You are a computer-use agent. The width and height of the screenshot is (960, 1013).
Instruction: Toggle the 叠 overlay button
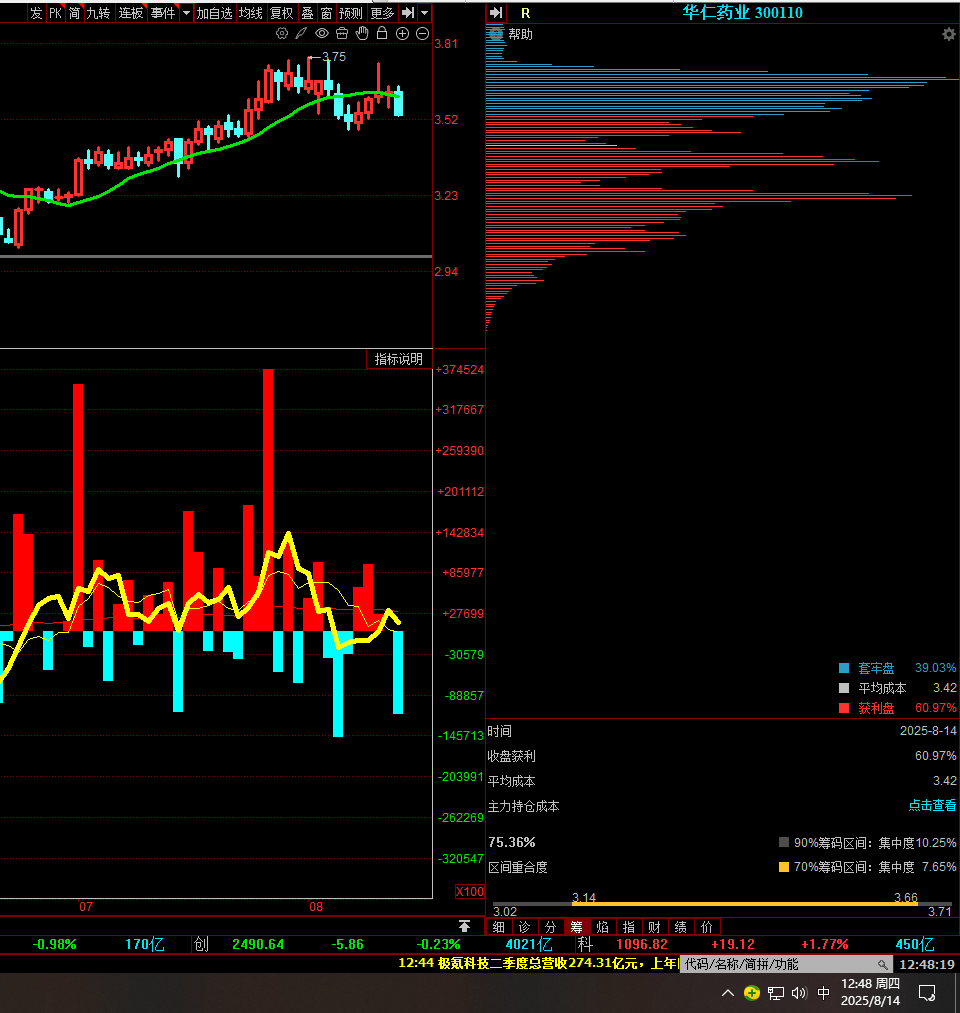click(x=308, y=13)
